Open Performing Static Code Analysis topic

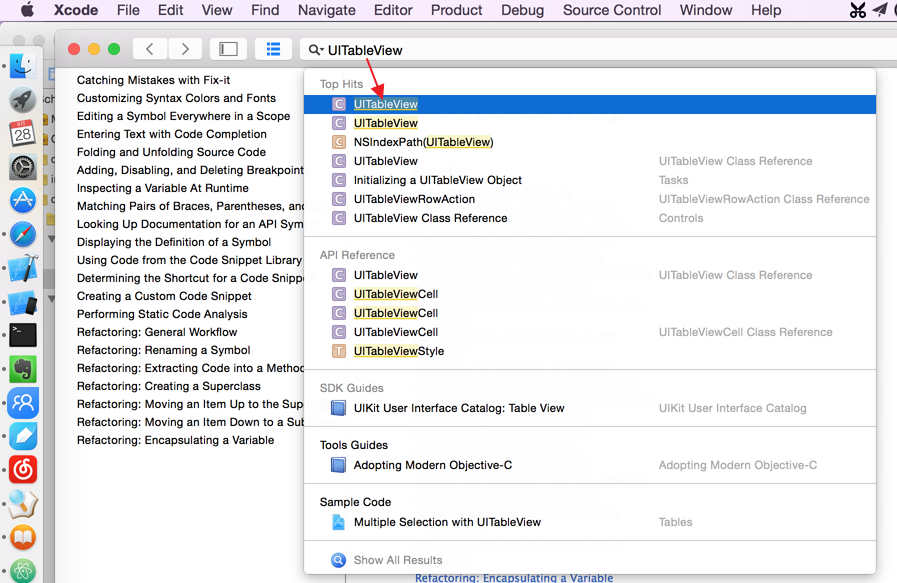point(162,314)
